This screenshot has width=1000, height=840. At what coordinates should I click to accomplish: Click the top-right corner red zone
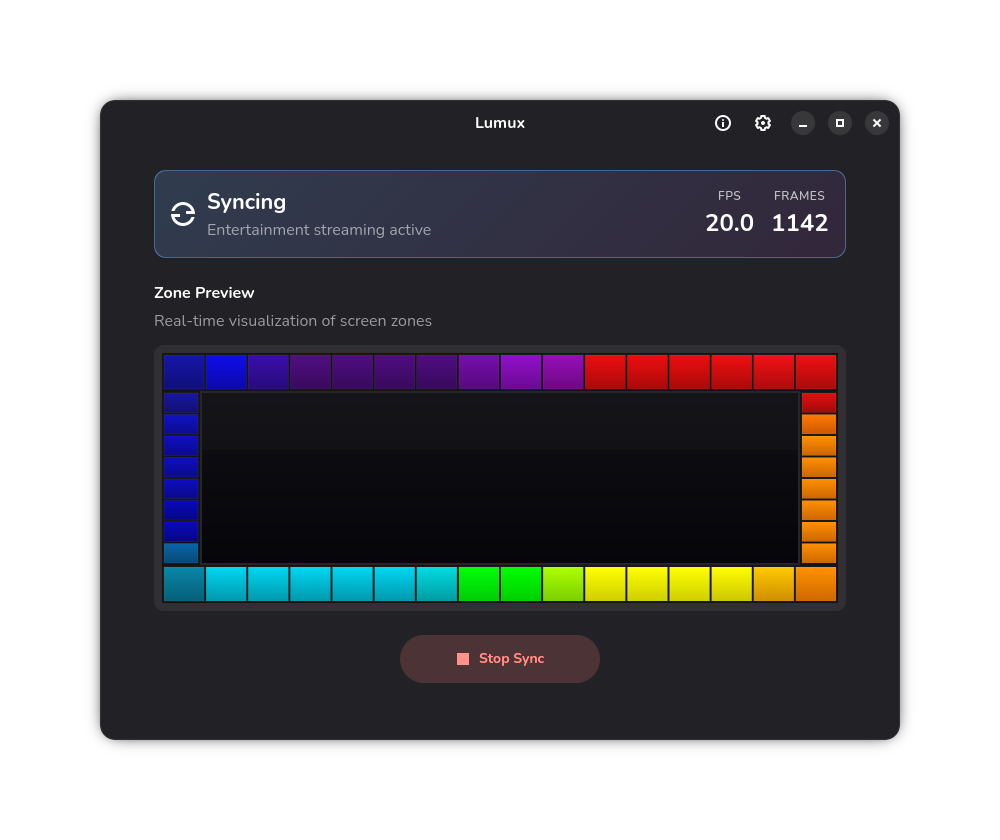pos(816,372)
